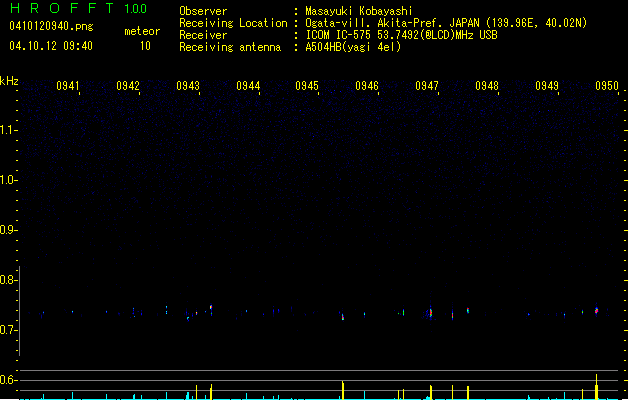Click the 0.8 kHz axis label
This screenshot has height=400, width=629.
[8, 280]
